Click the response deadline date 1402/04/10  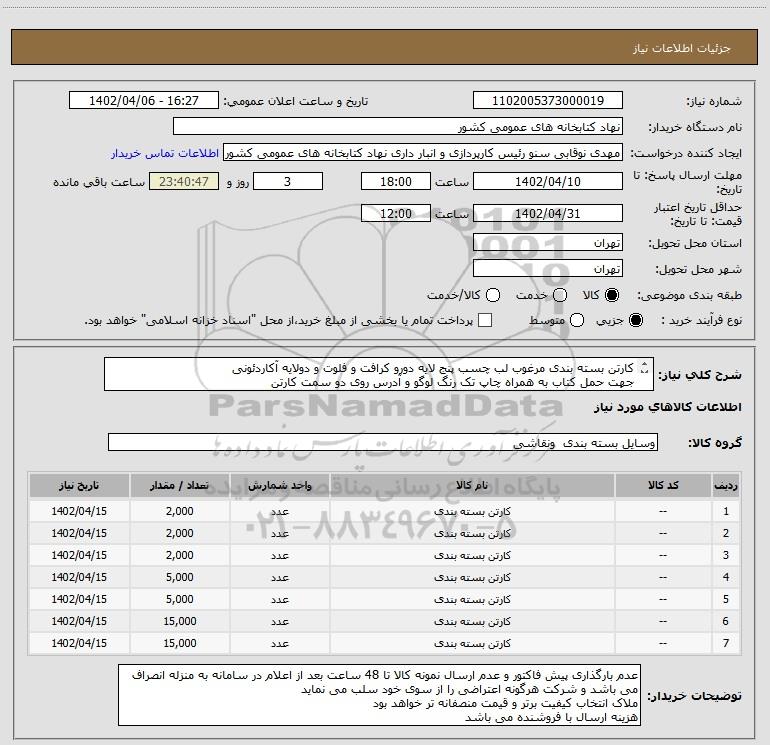pyautogui.click(x=548, y=181)
